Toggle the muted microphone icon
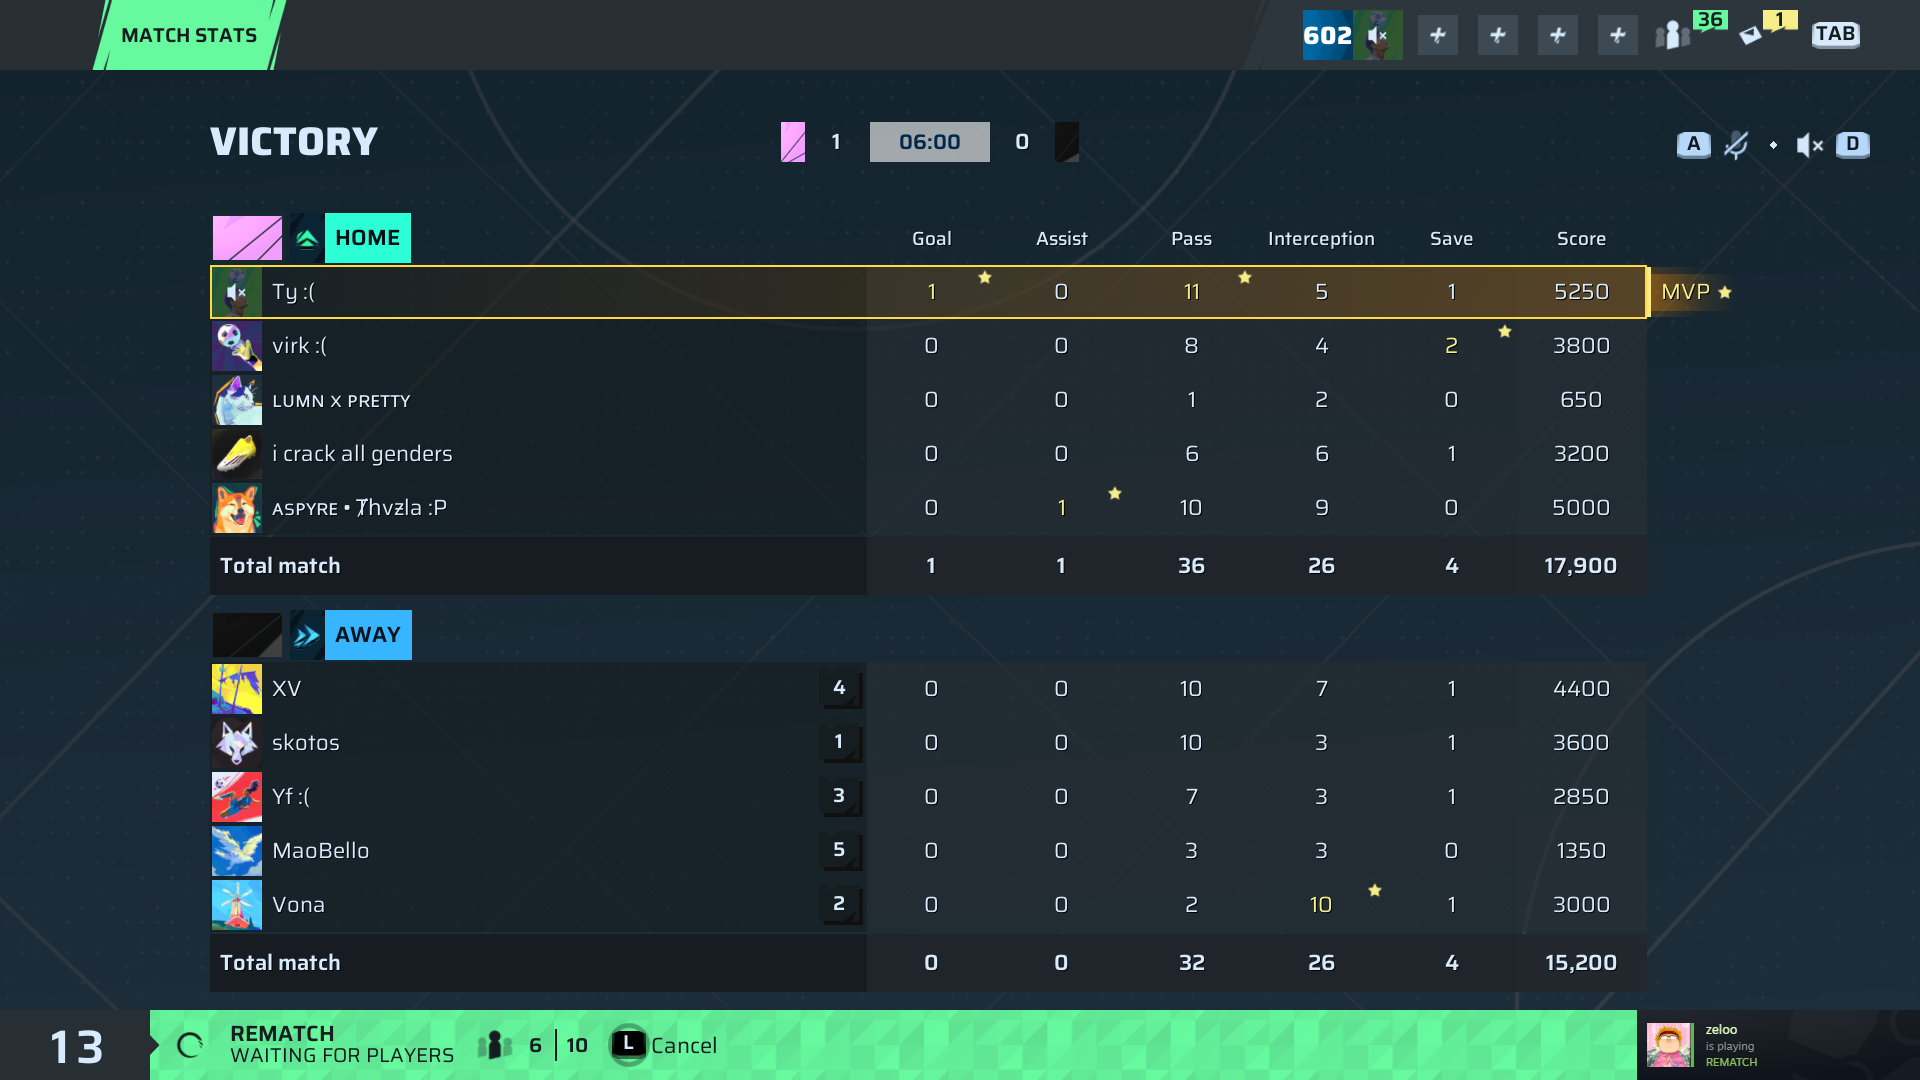 pyautogui.click(x=1736, y=145)
